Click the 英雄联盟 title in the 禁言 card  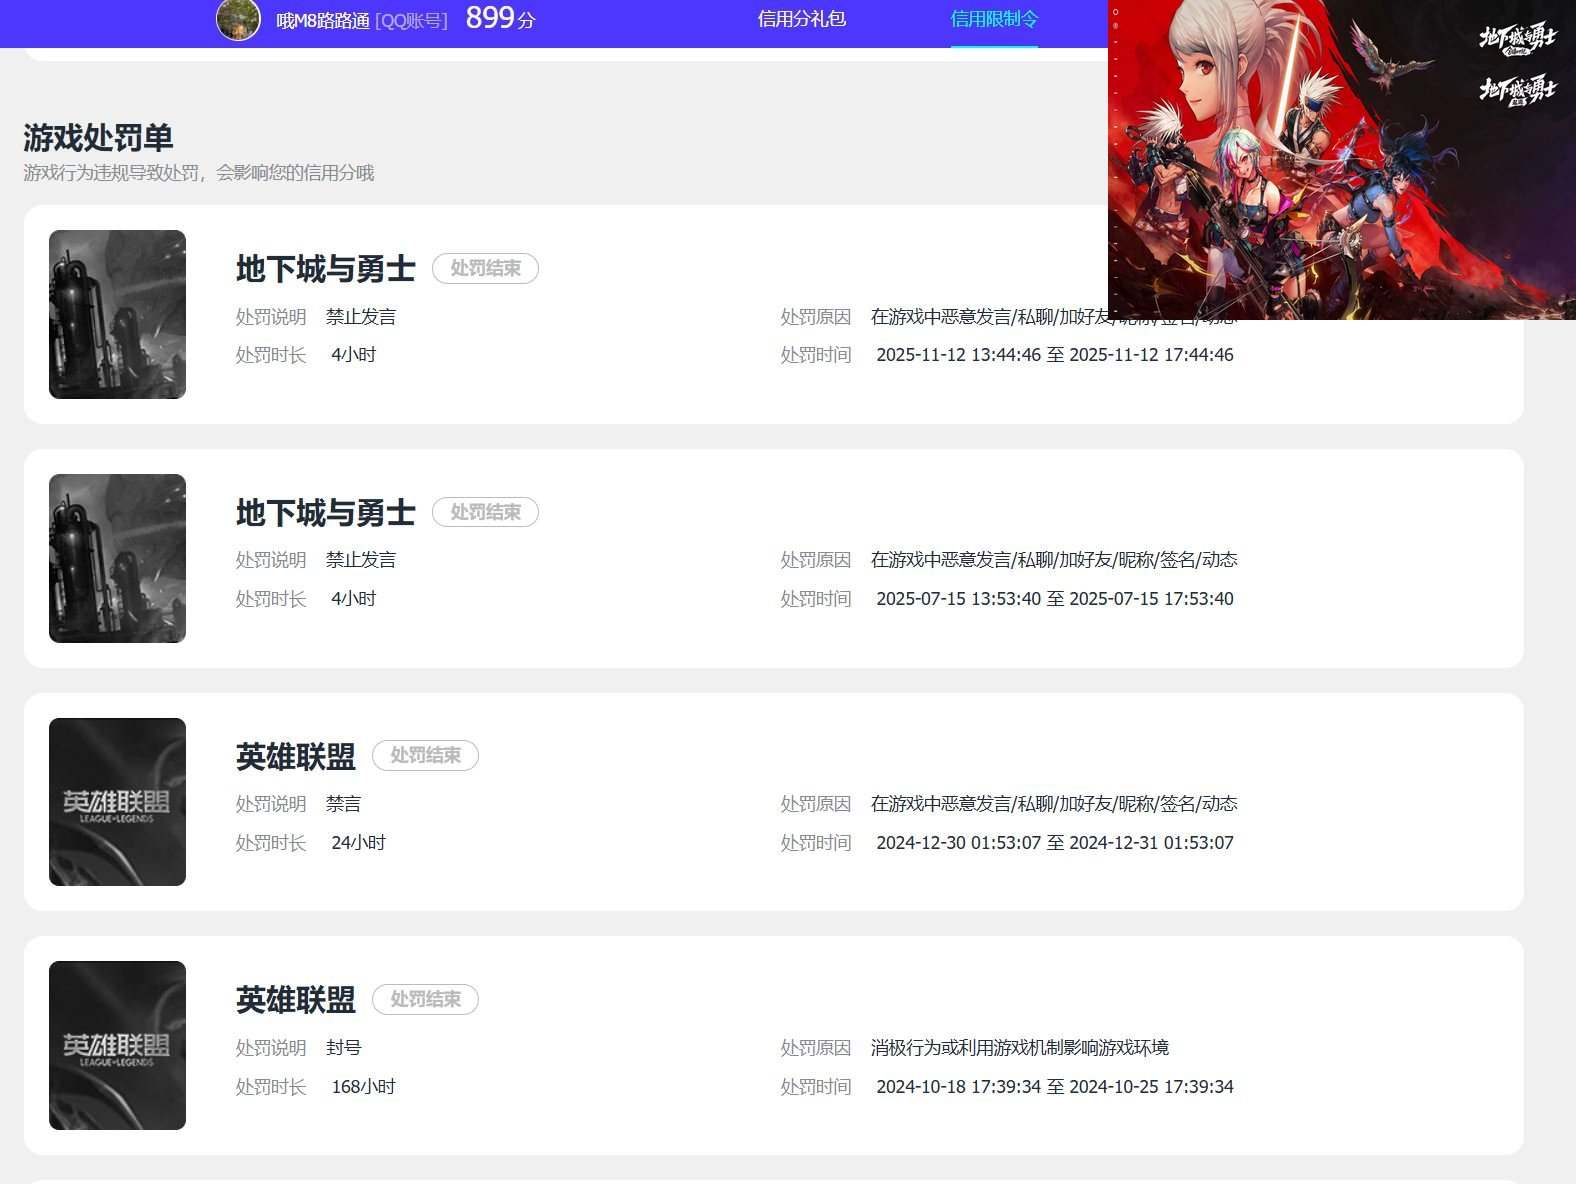click(x=296, y=757)
